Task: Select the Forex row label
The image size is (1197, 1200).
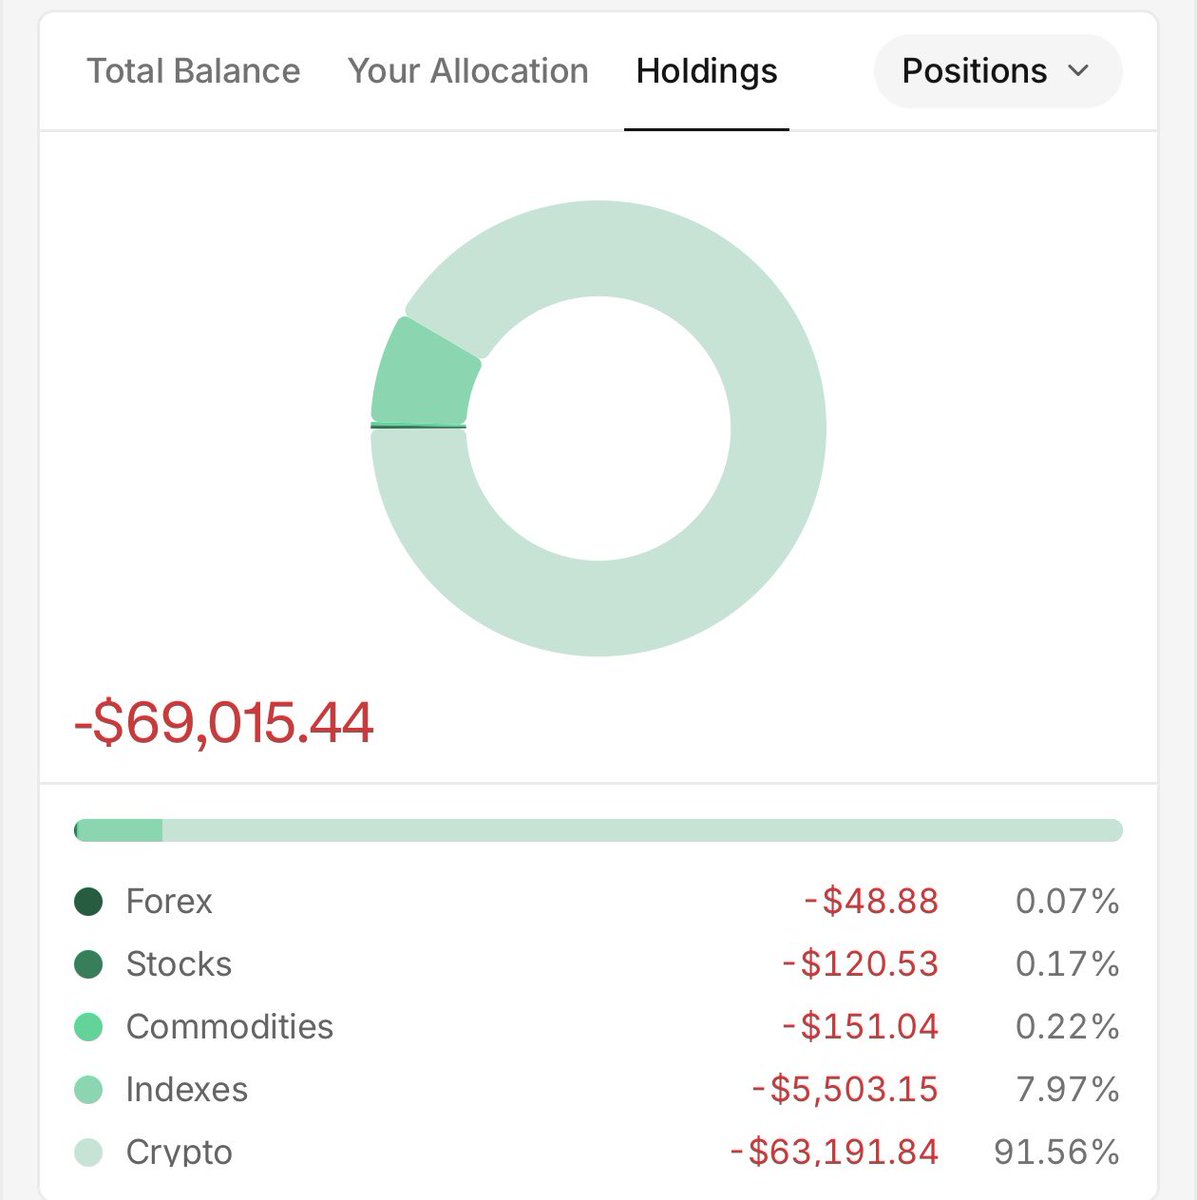Action: click(x=169, y=902)
